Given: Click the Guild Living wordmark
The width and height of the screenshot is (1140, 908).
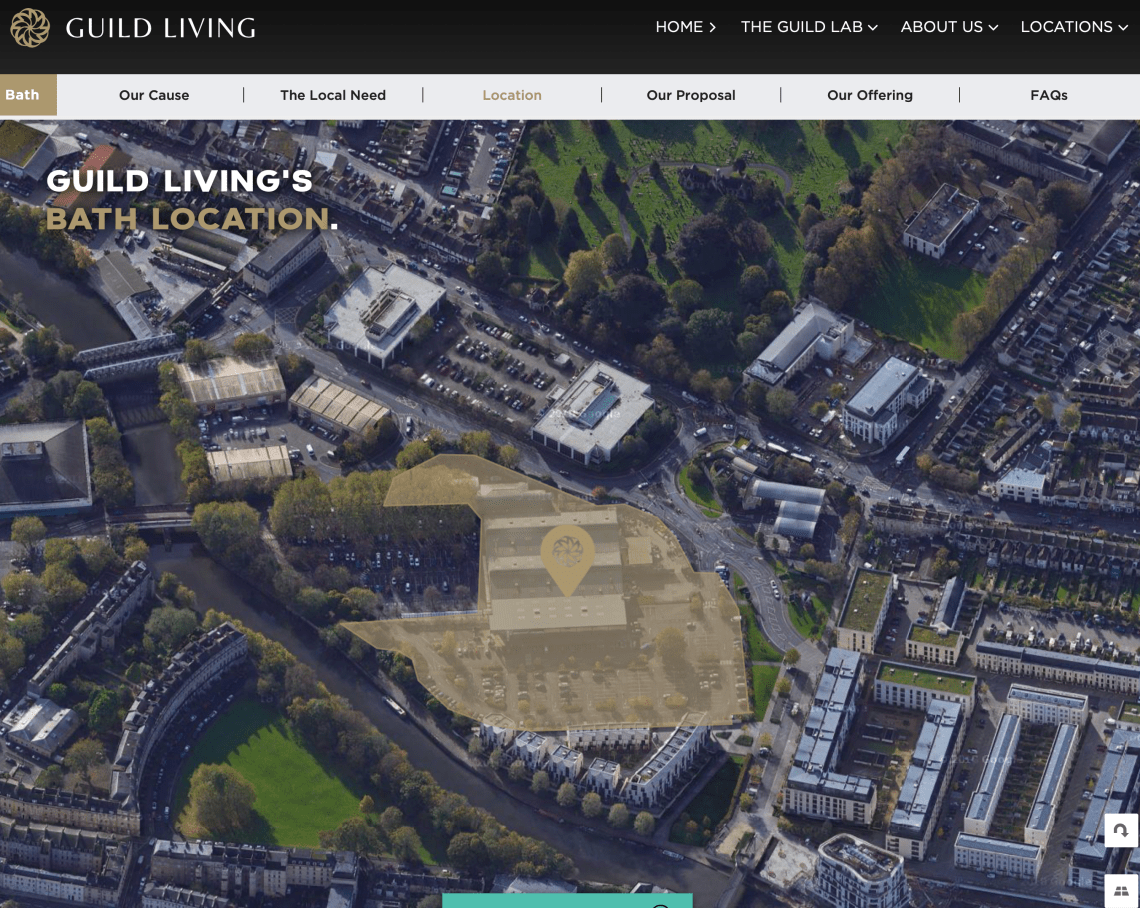Looking at the screenshot, I should (161, 28).
